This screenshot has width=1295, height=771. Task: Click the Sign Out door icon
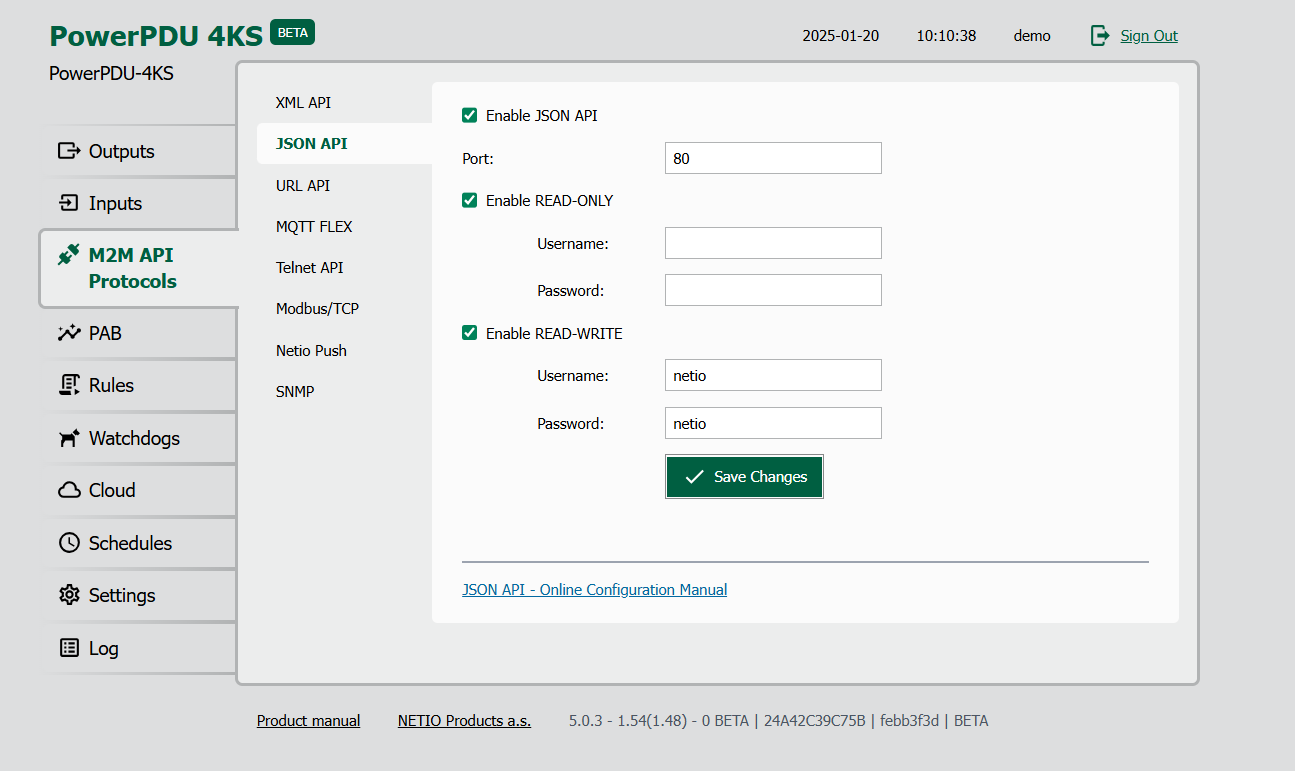pos(1100,35)
